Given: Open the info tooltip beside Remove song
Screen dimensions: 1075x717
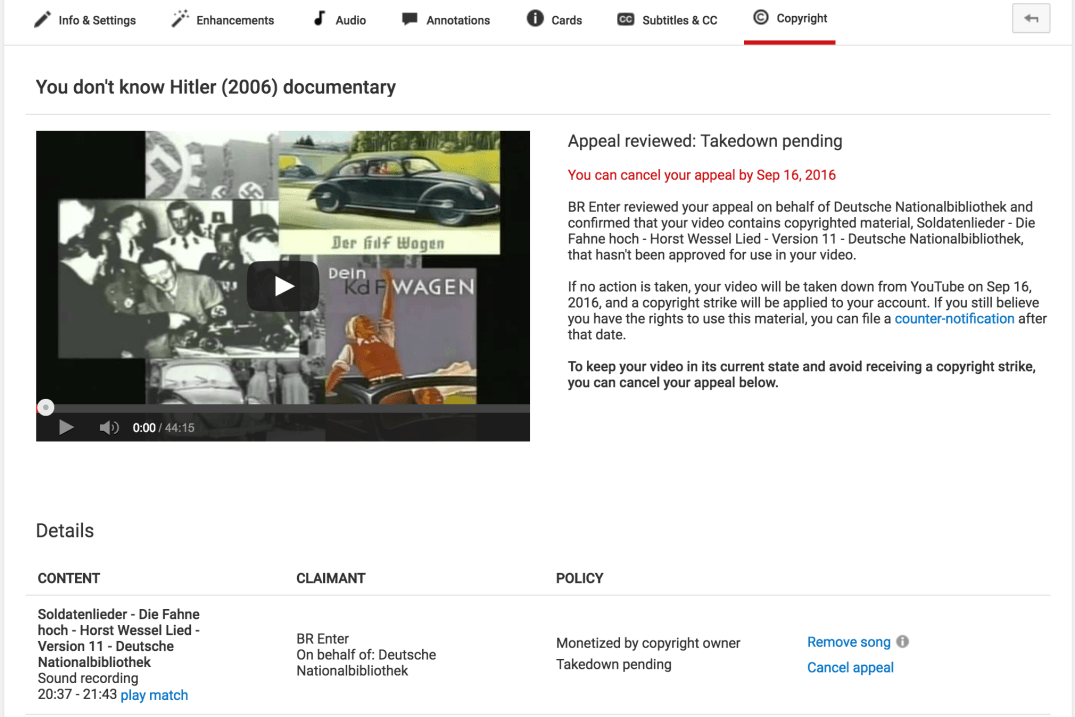Looking at the screenshot, I should coord(902,641).
